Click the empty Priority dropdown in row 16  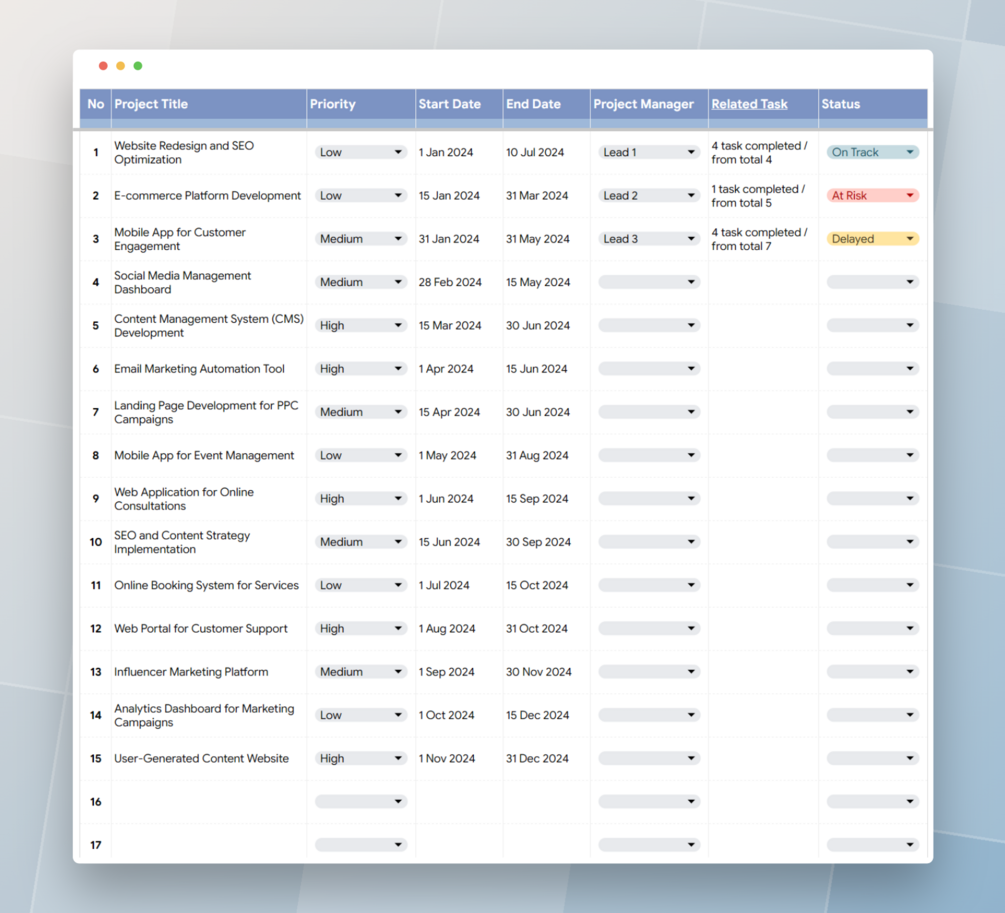coord(361,801)
